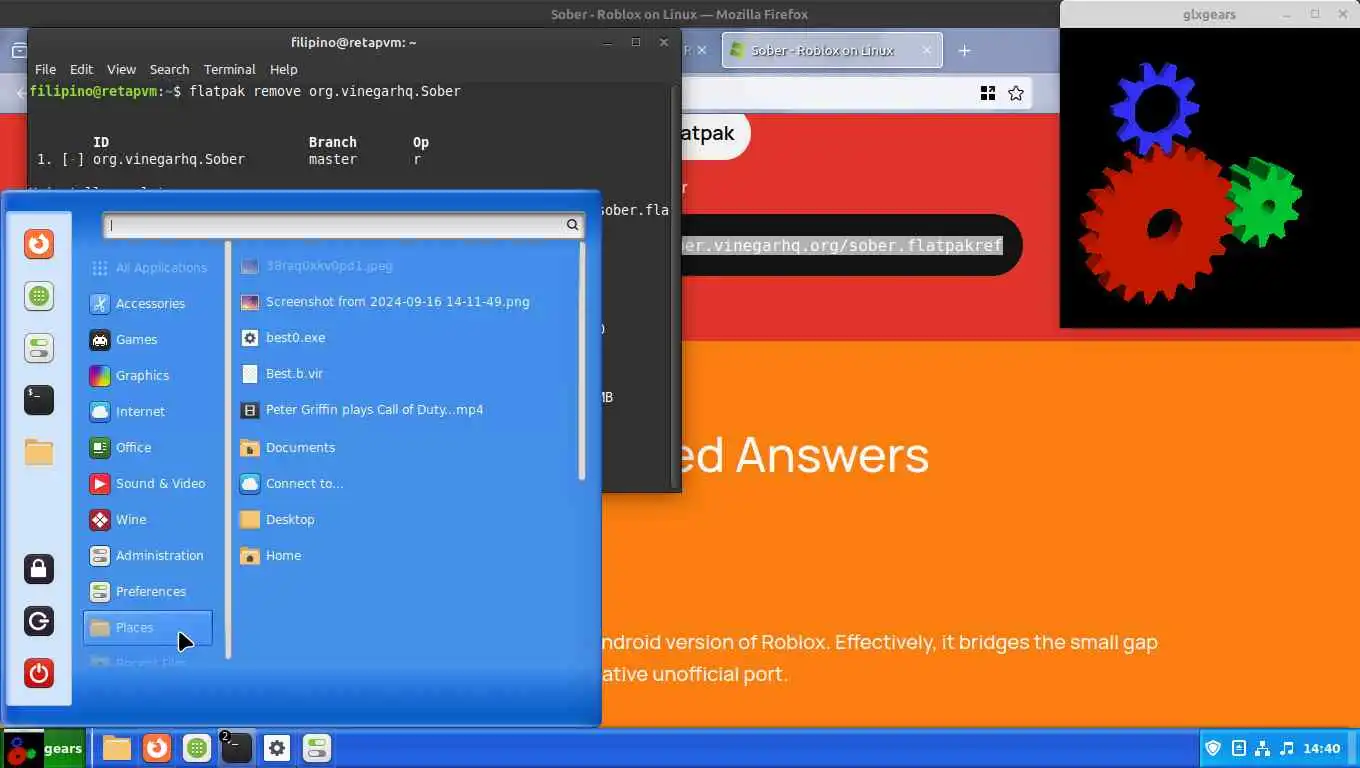Open the Games category
The width and height of the screenshot is (1360, 768).
coord(148,339)
